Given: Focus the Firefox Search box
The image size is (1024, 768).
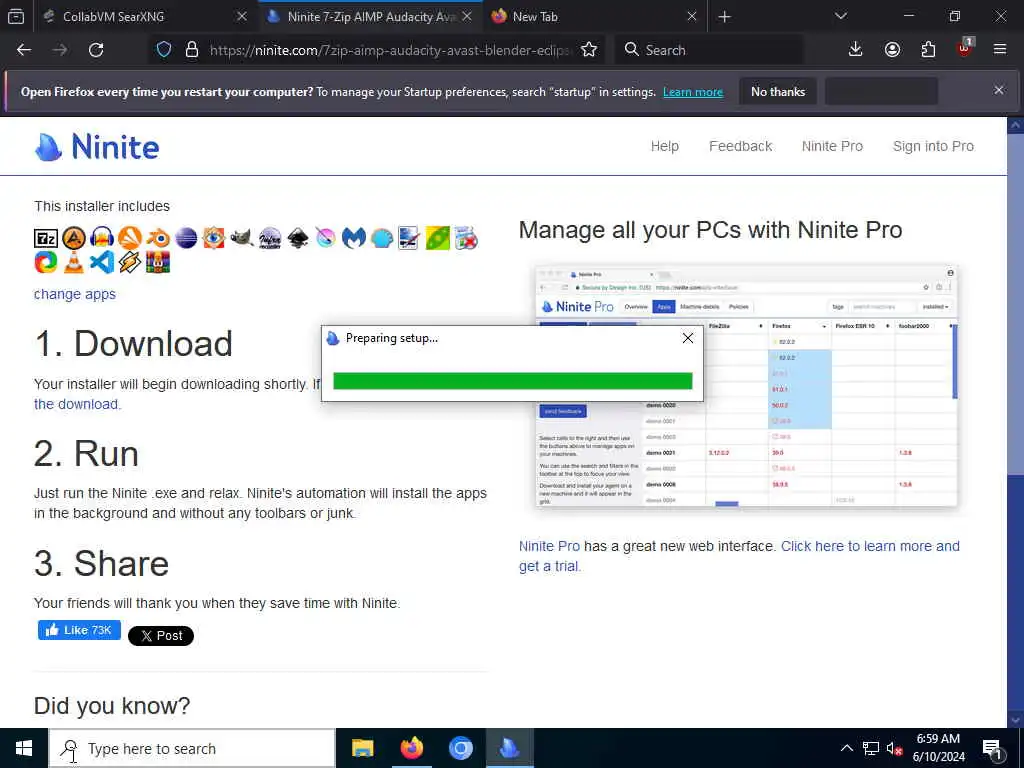Looking at the screenshot, I should click(709, 50).
